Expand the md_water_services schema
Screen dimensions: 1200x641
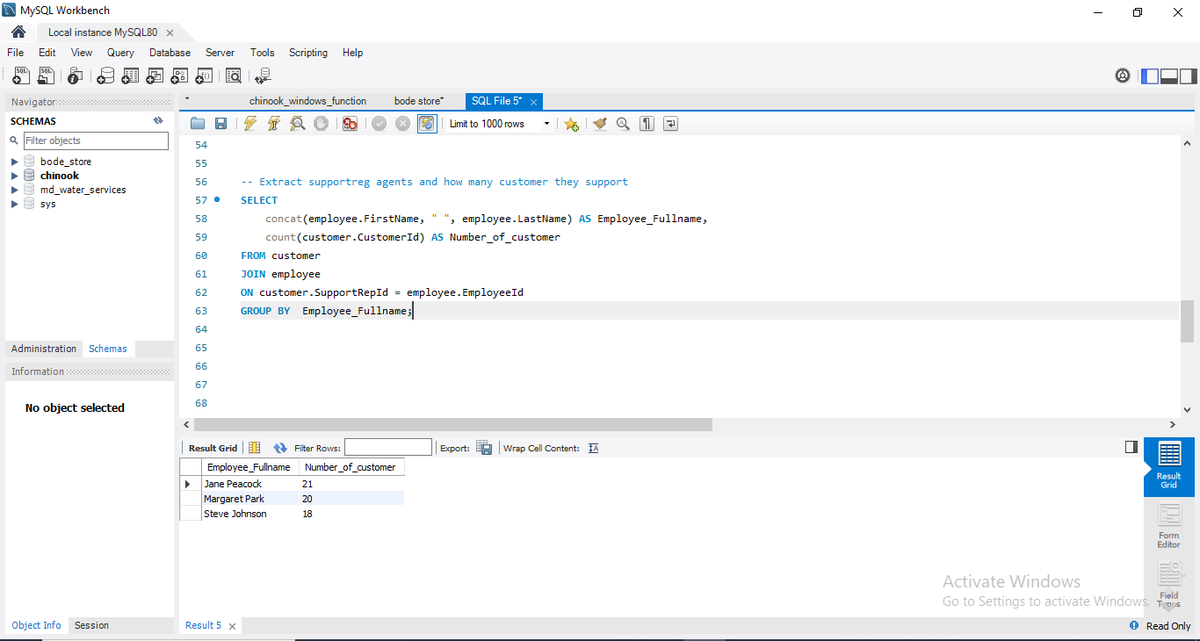(x=14, y=190)
